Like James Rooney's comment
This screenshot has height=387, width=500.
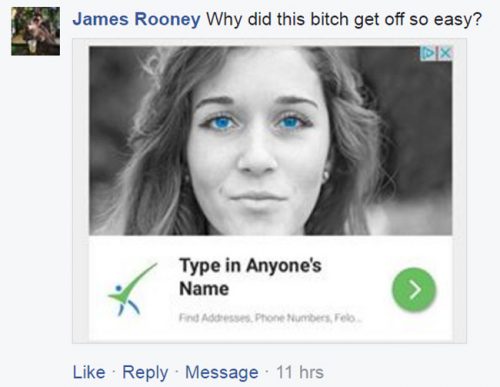(89, 372)
